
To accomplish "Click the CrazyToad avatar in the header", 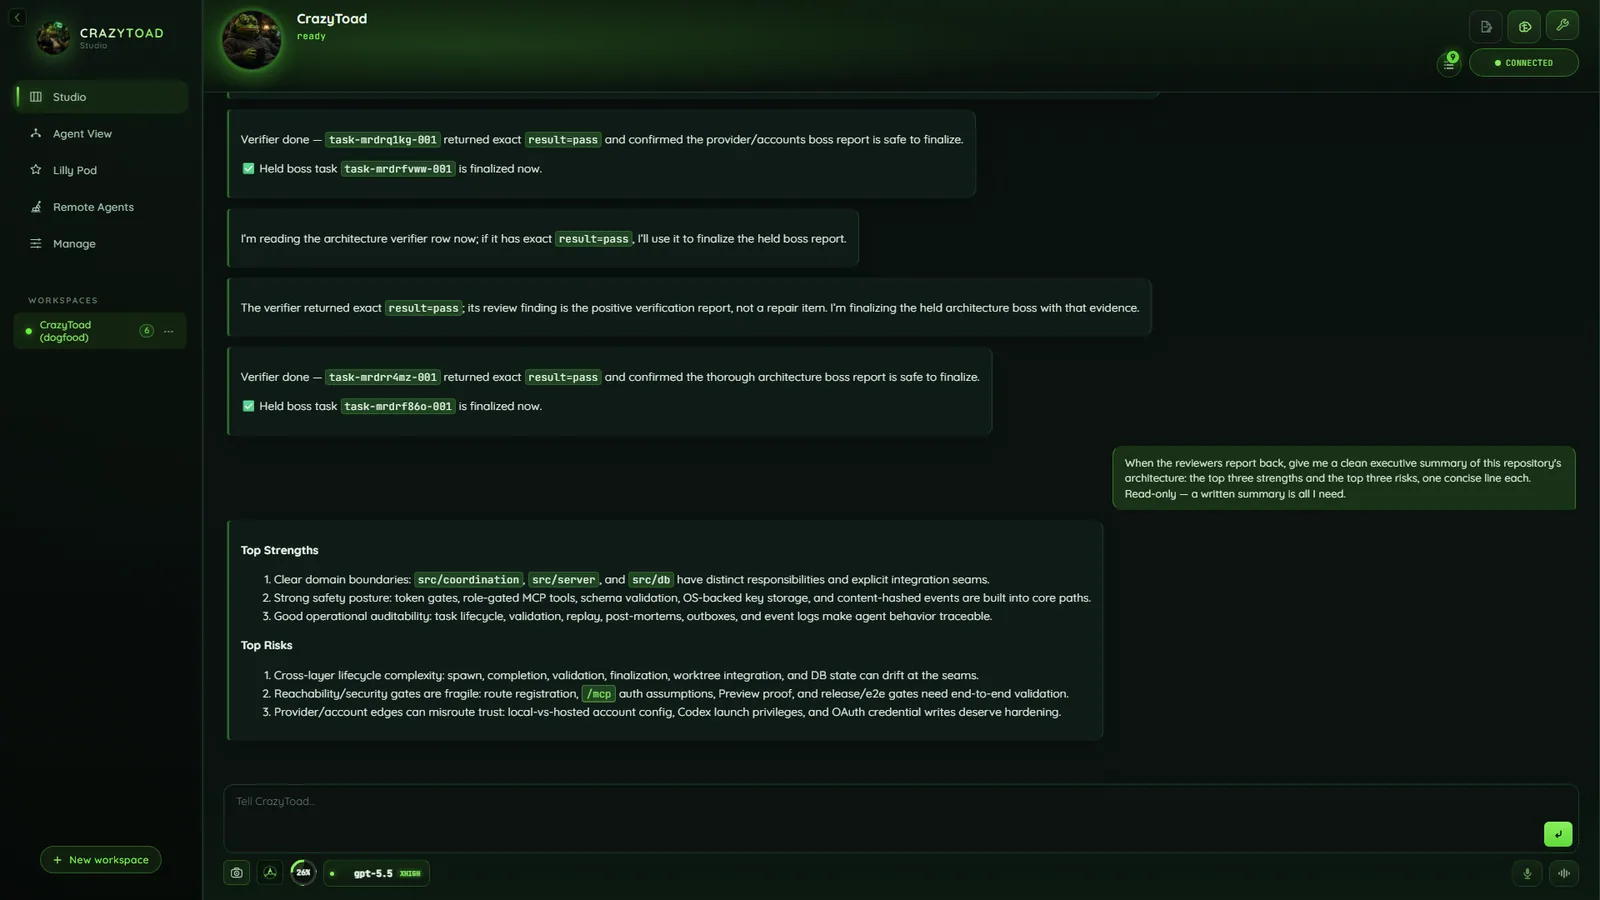I will 251,39.
